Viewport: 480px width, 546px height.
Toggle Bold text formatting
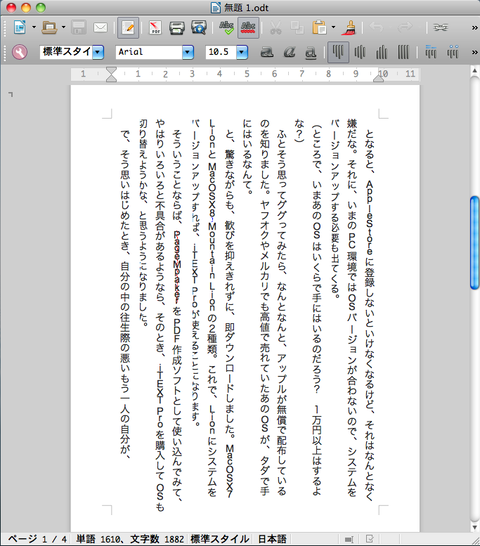[267, 52]
